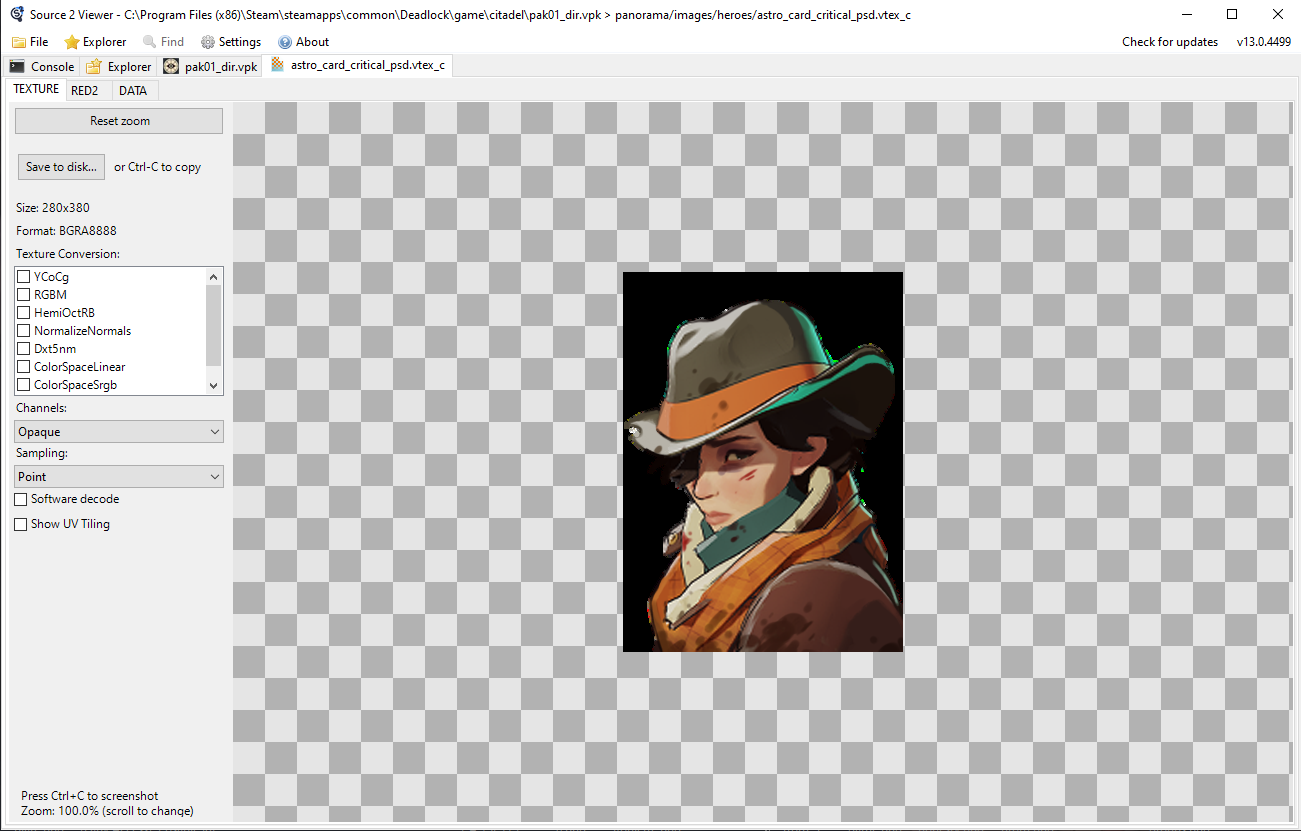The image size is (1301, 831).
Task: Switch to the Explorer tab
Action: (x=119, y=66)
